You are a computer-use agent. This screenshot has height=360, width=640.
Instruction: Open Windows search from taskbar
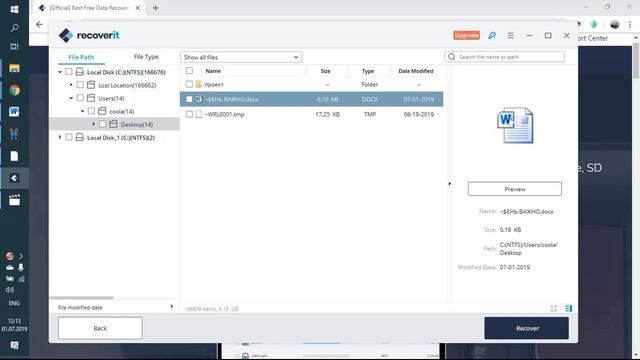pos(14,28)
